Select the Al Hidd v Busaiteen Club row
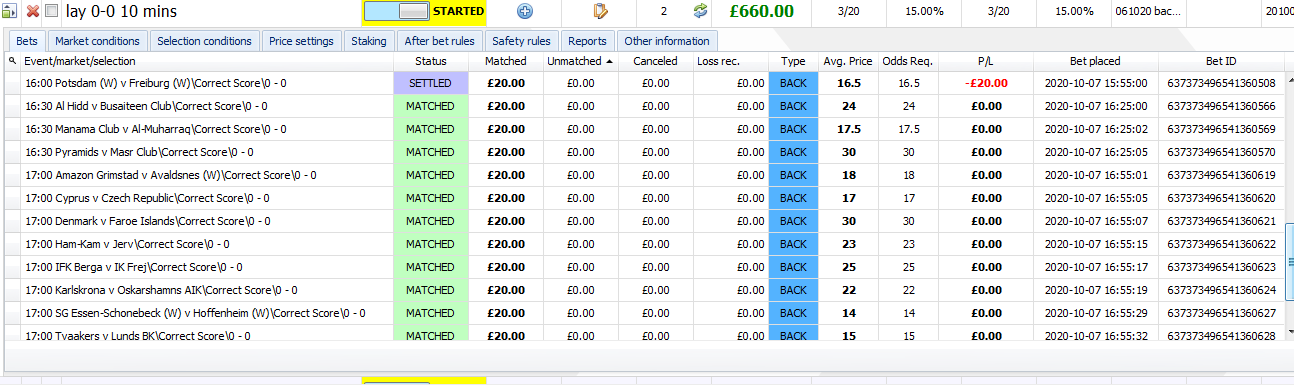The width and height of the screenshot is (1294, 388). point(645,106)
